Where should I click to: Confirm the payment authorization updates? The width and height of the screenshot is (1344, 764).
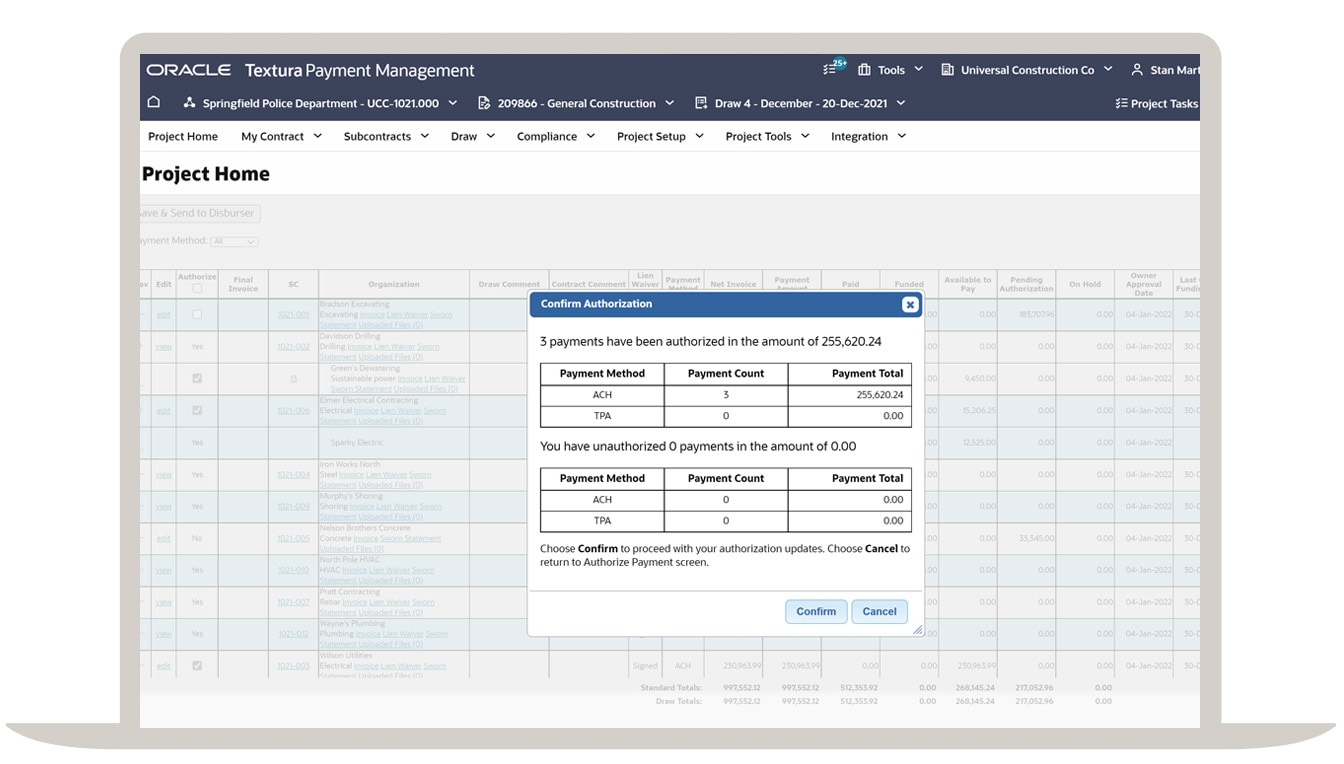tap(815, 611)
